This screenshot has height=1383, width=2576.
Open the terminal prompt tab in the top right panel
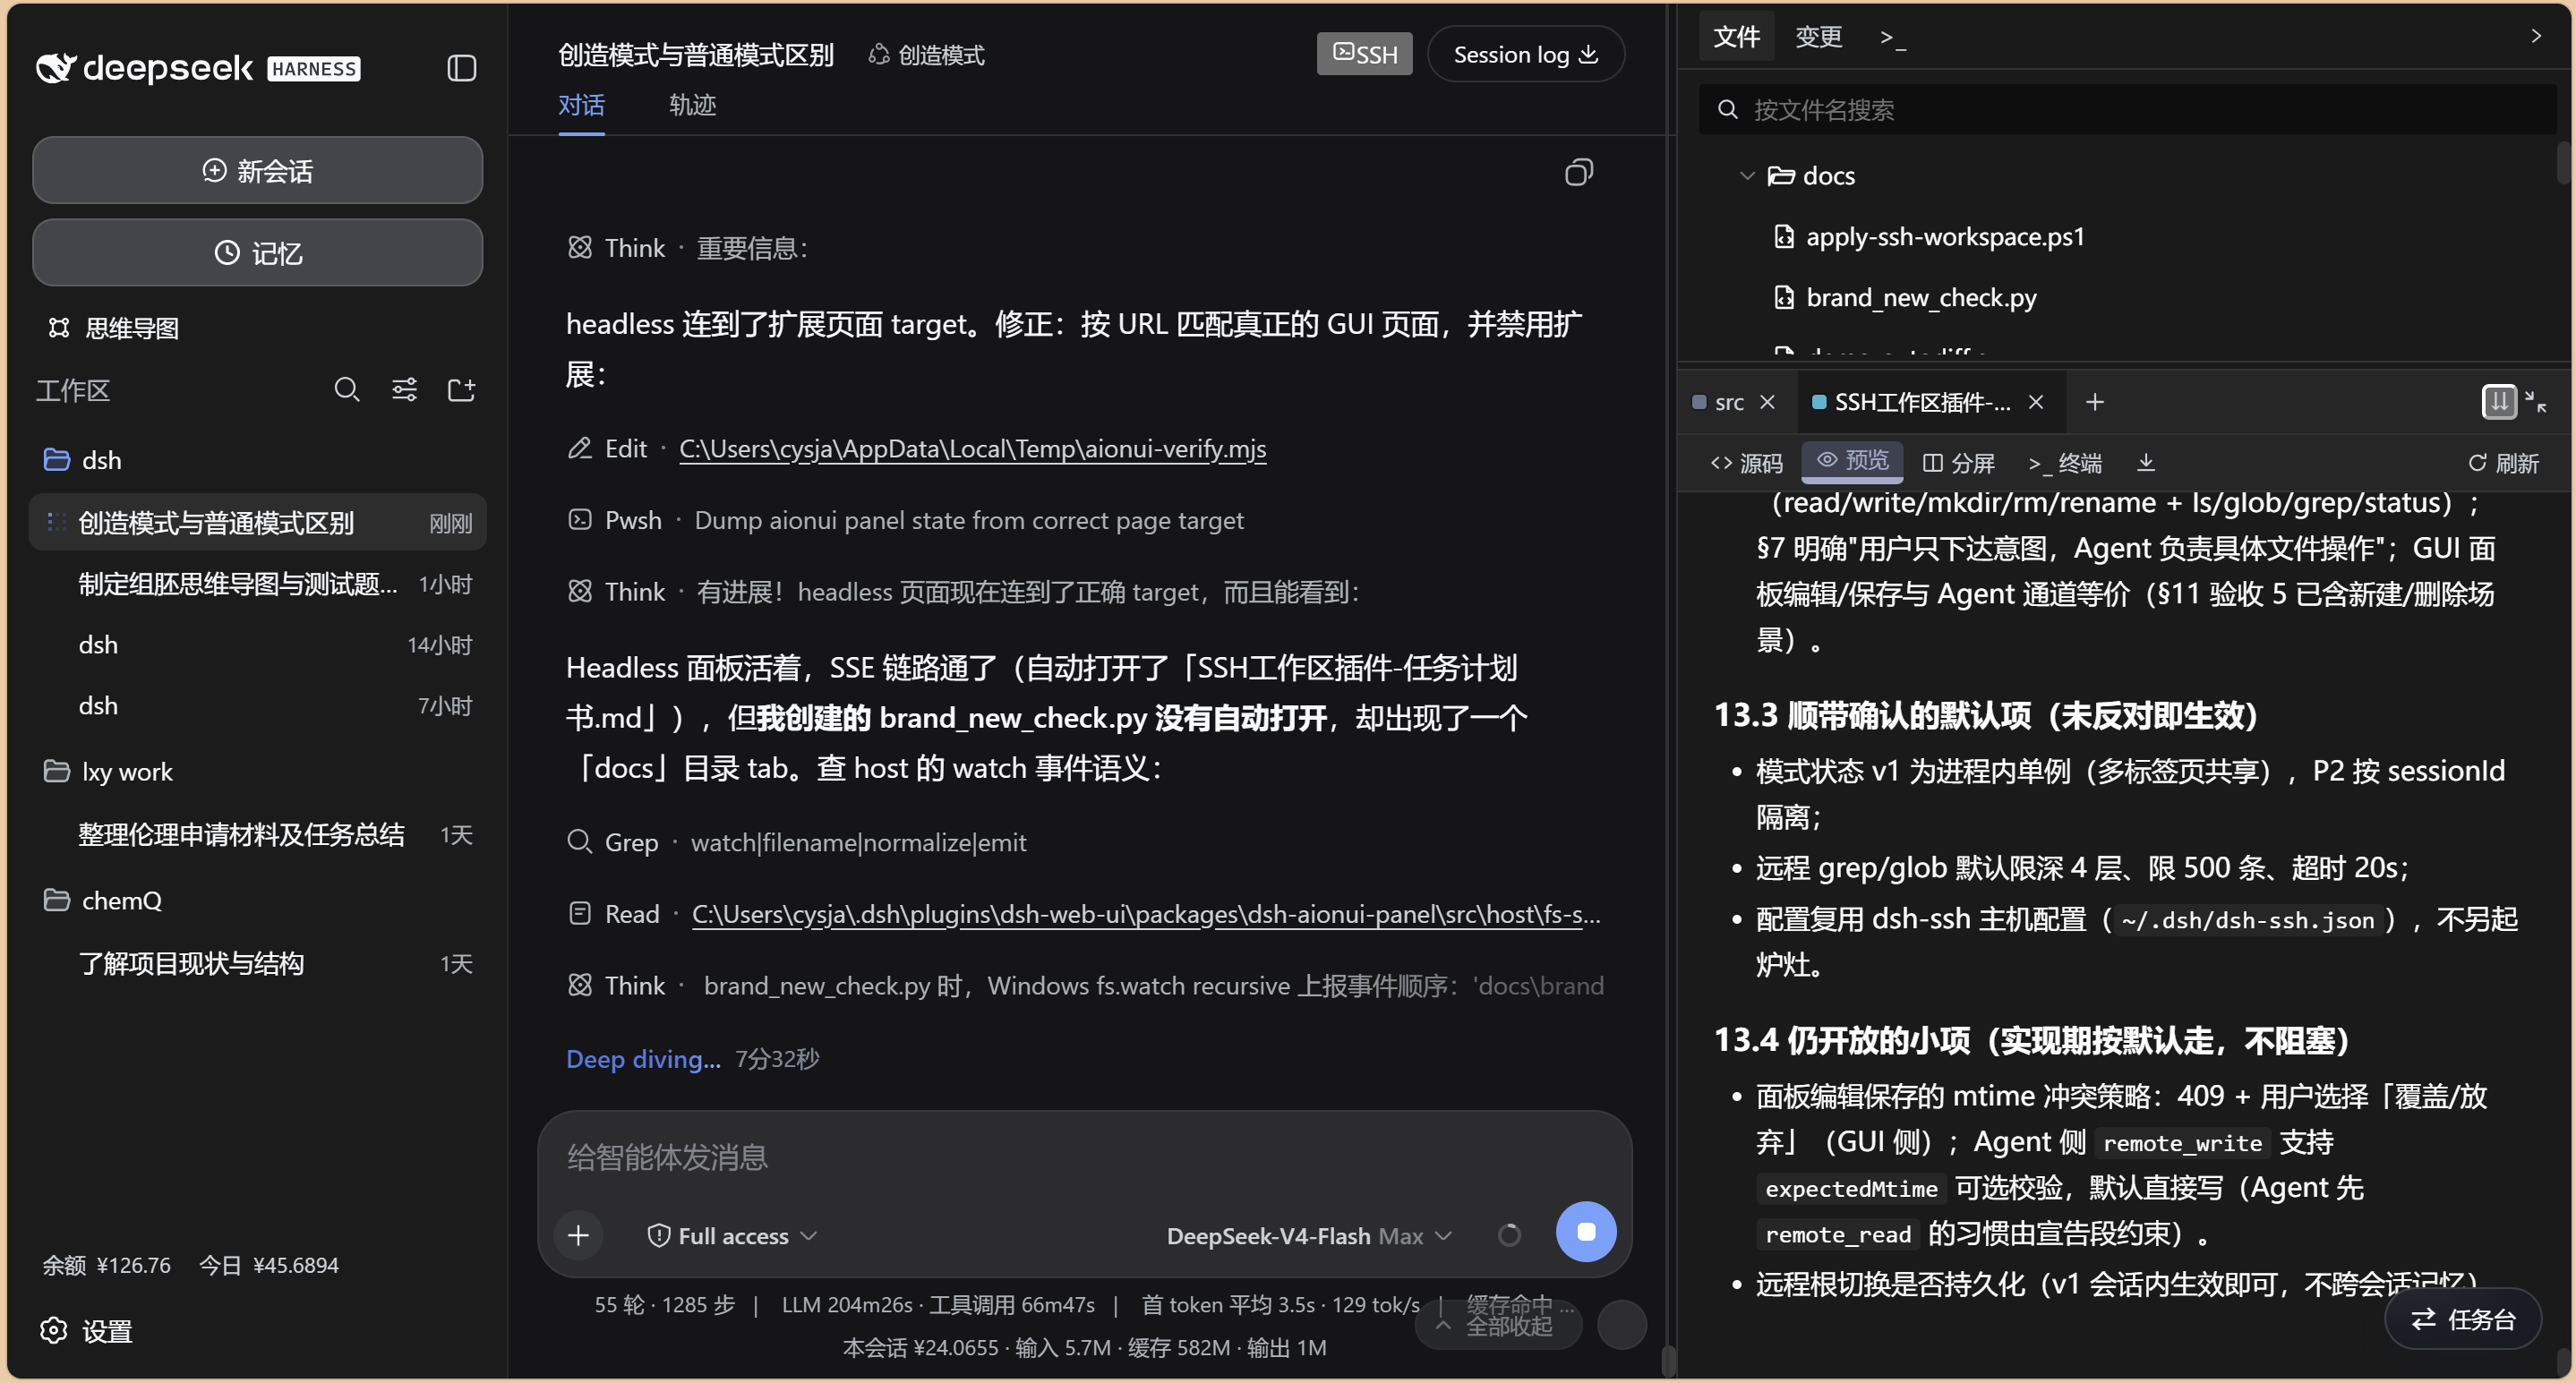pos(1893,37)
